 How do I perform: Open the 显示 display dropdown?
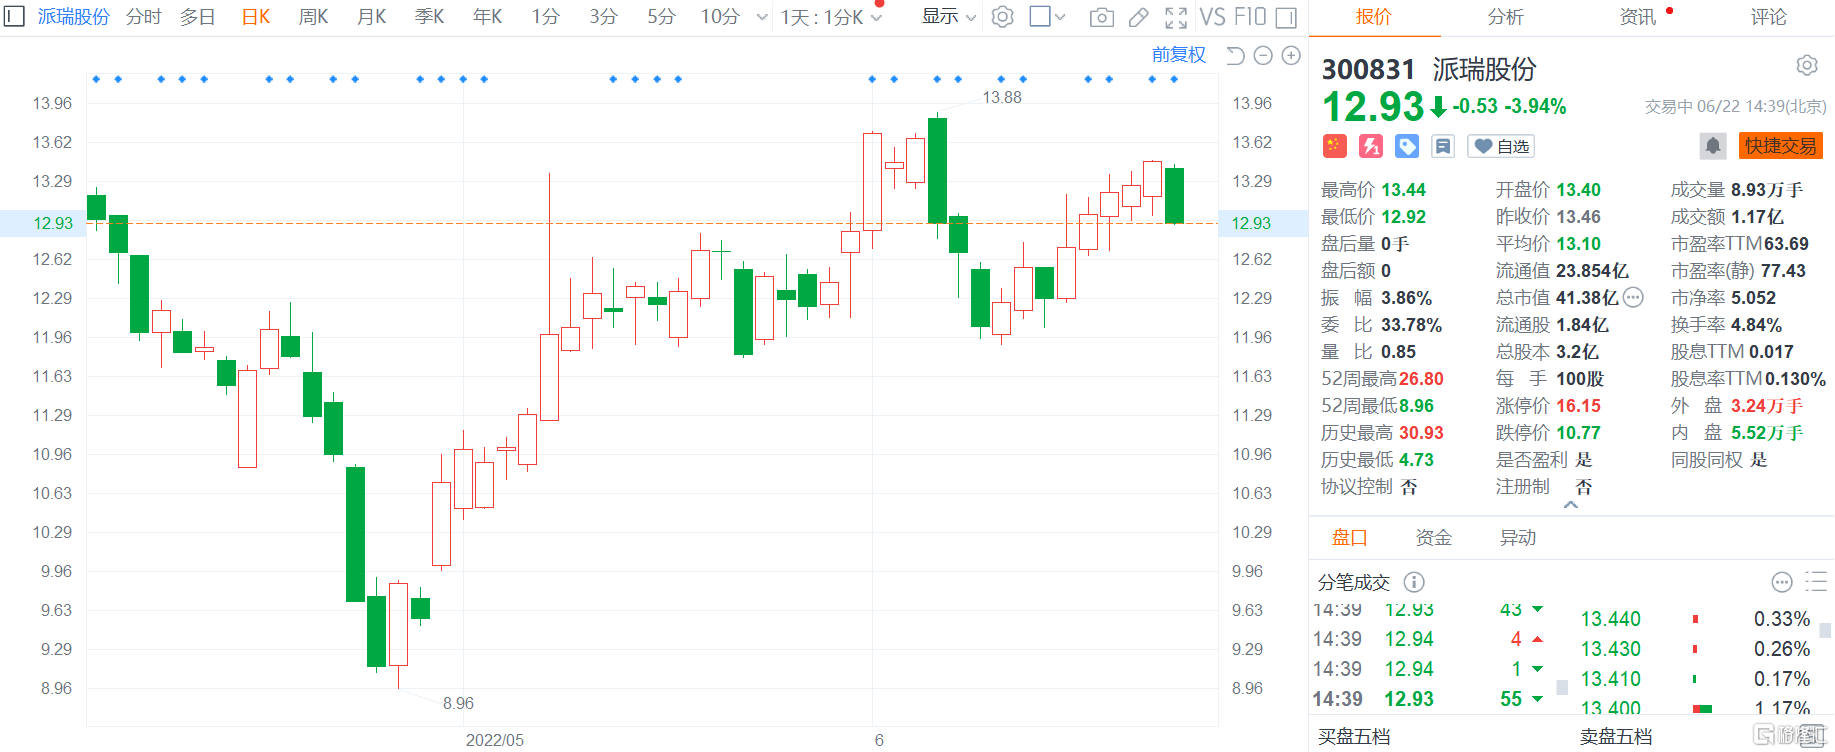pos(948,17)
